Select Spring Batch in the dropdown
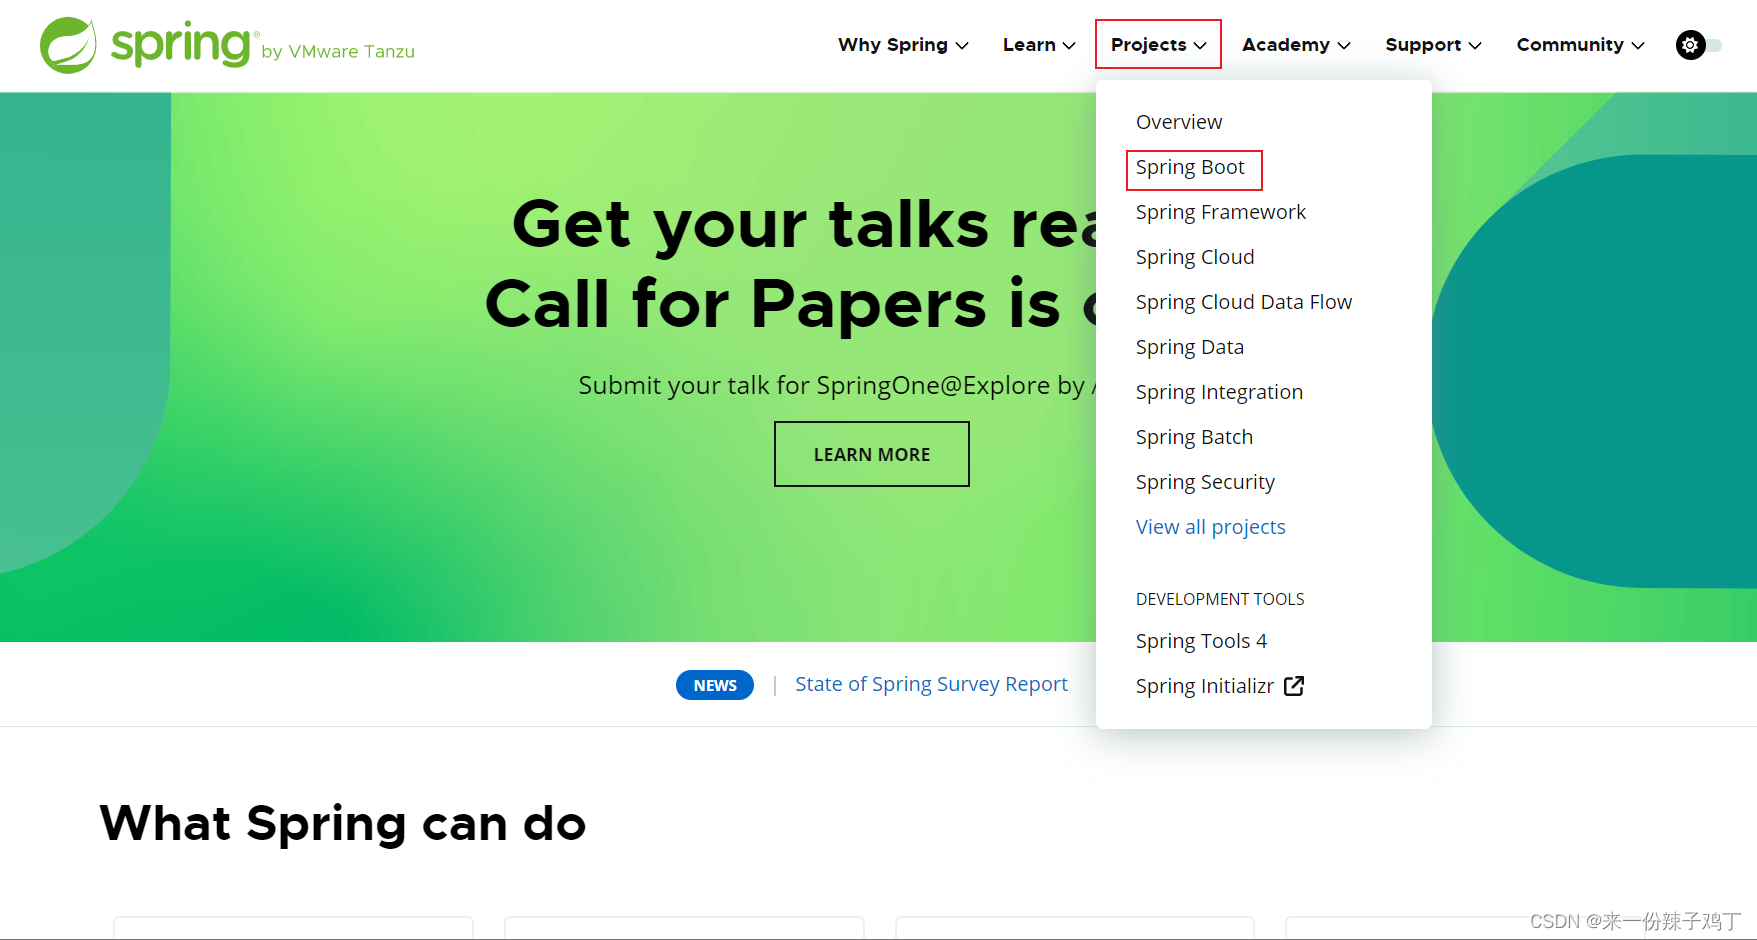This screenshot has height=940, width=1757. point(1194,437)
